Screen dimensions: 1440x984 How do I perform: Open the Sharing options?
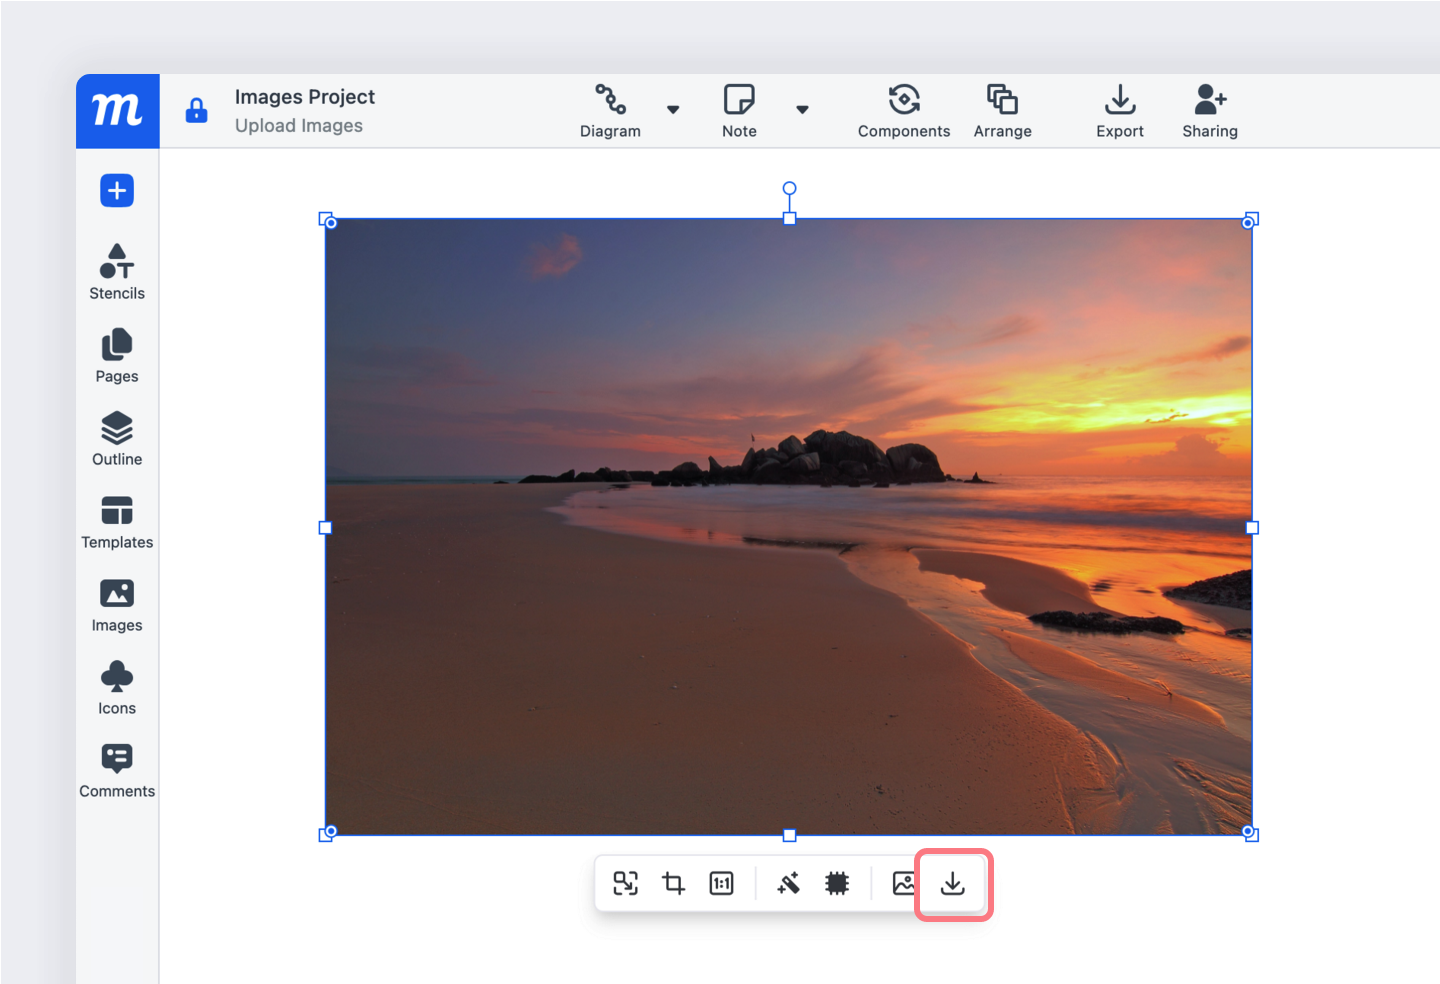1209,111
